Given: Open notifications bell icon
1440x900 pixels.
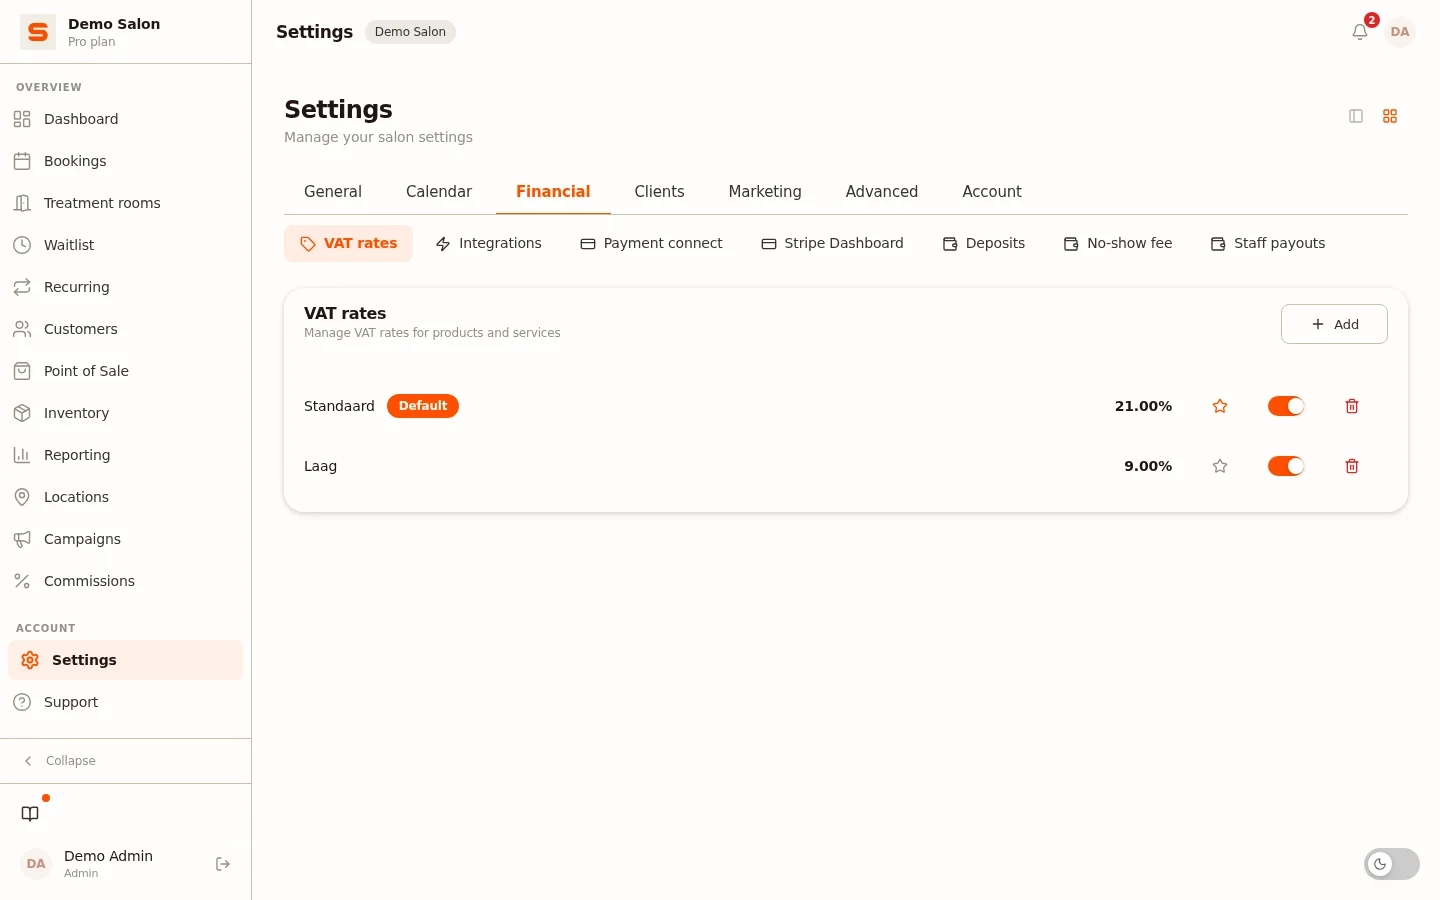Looking at the screenshot, I should (x=1360, y=32).
